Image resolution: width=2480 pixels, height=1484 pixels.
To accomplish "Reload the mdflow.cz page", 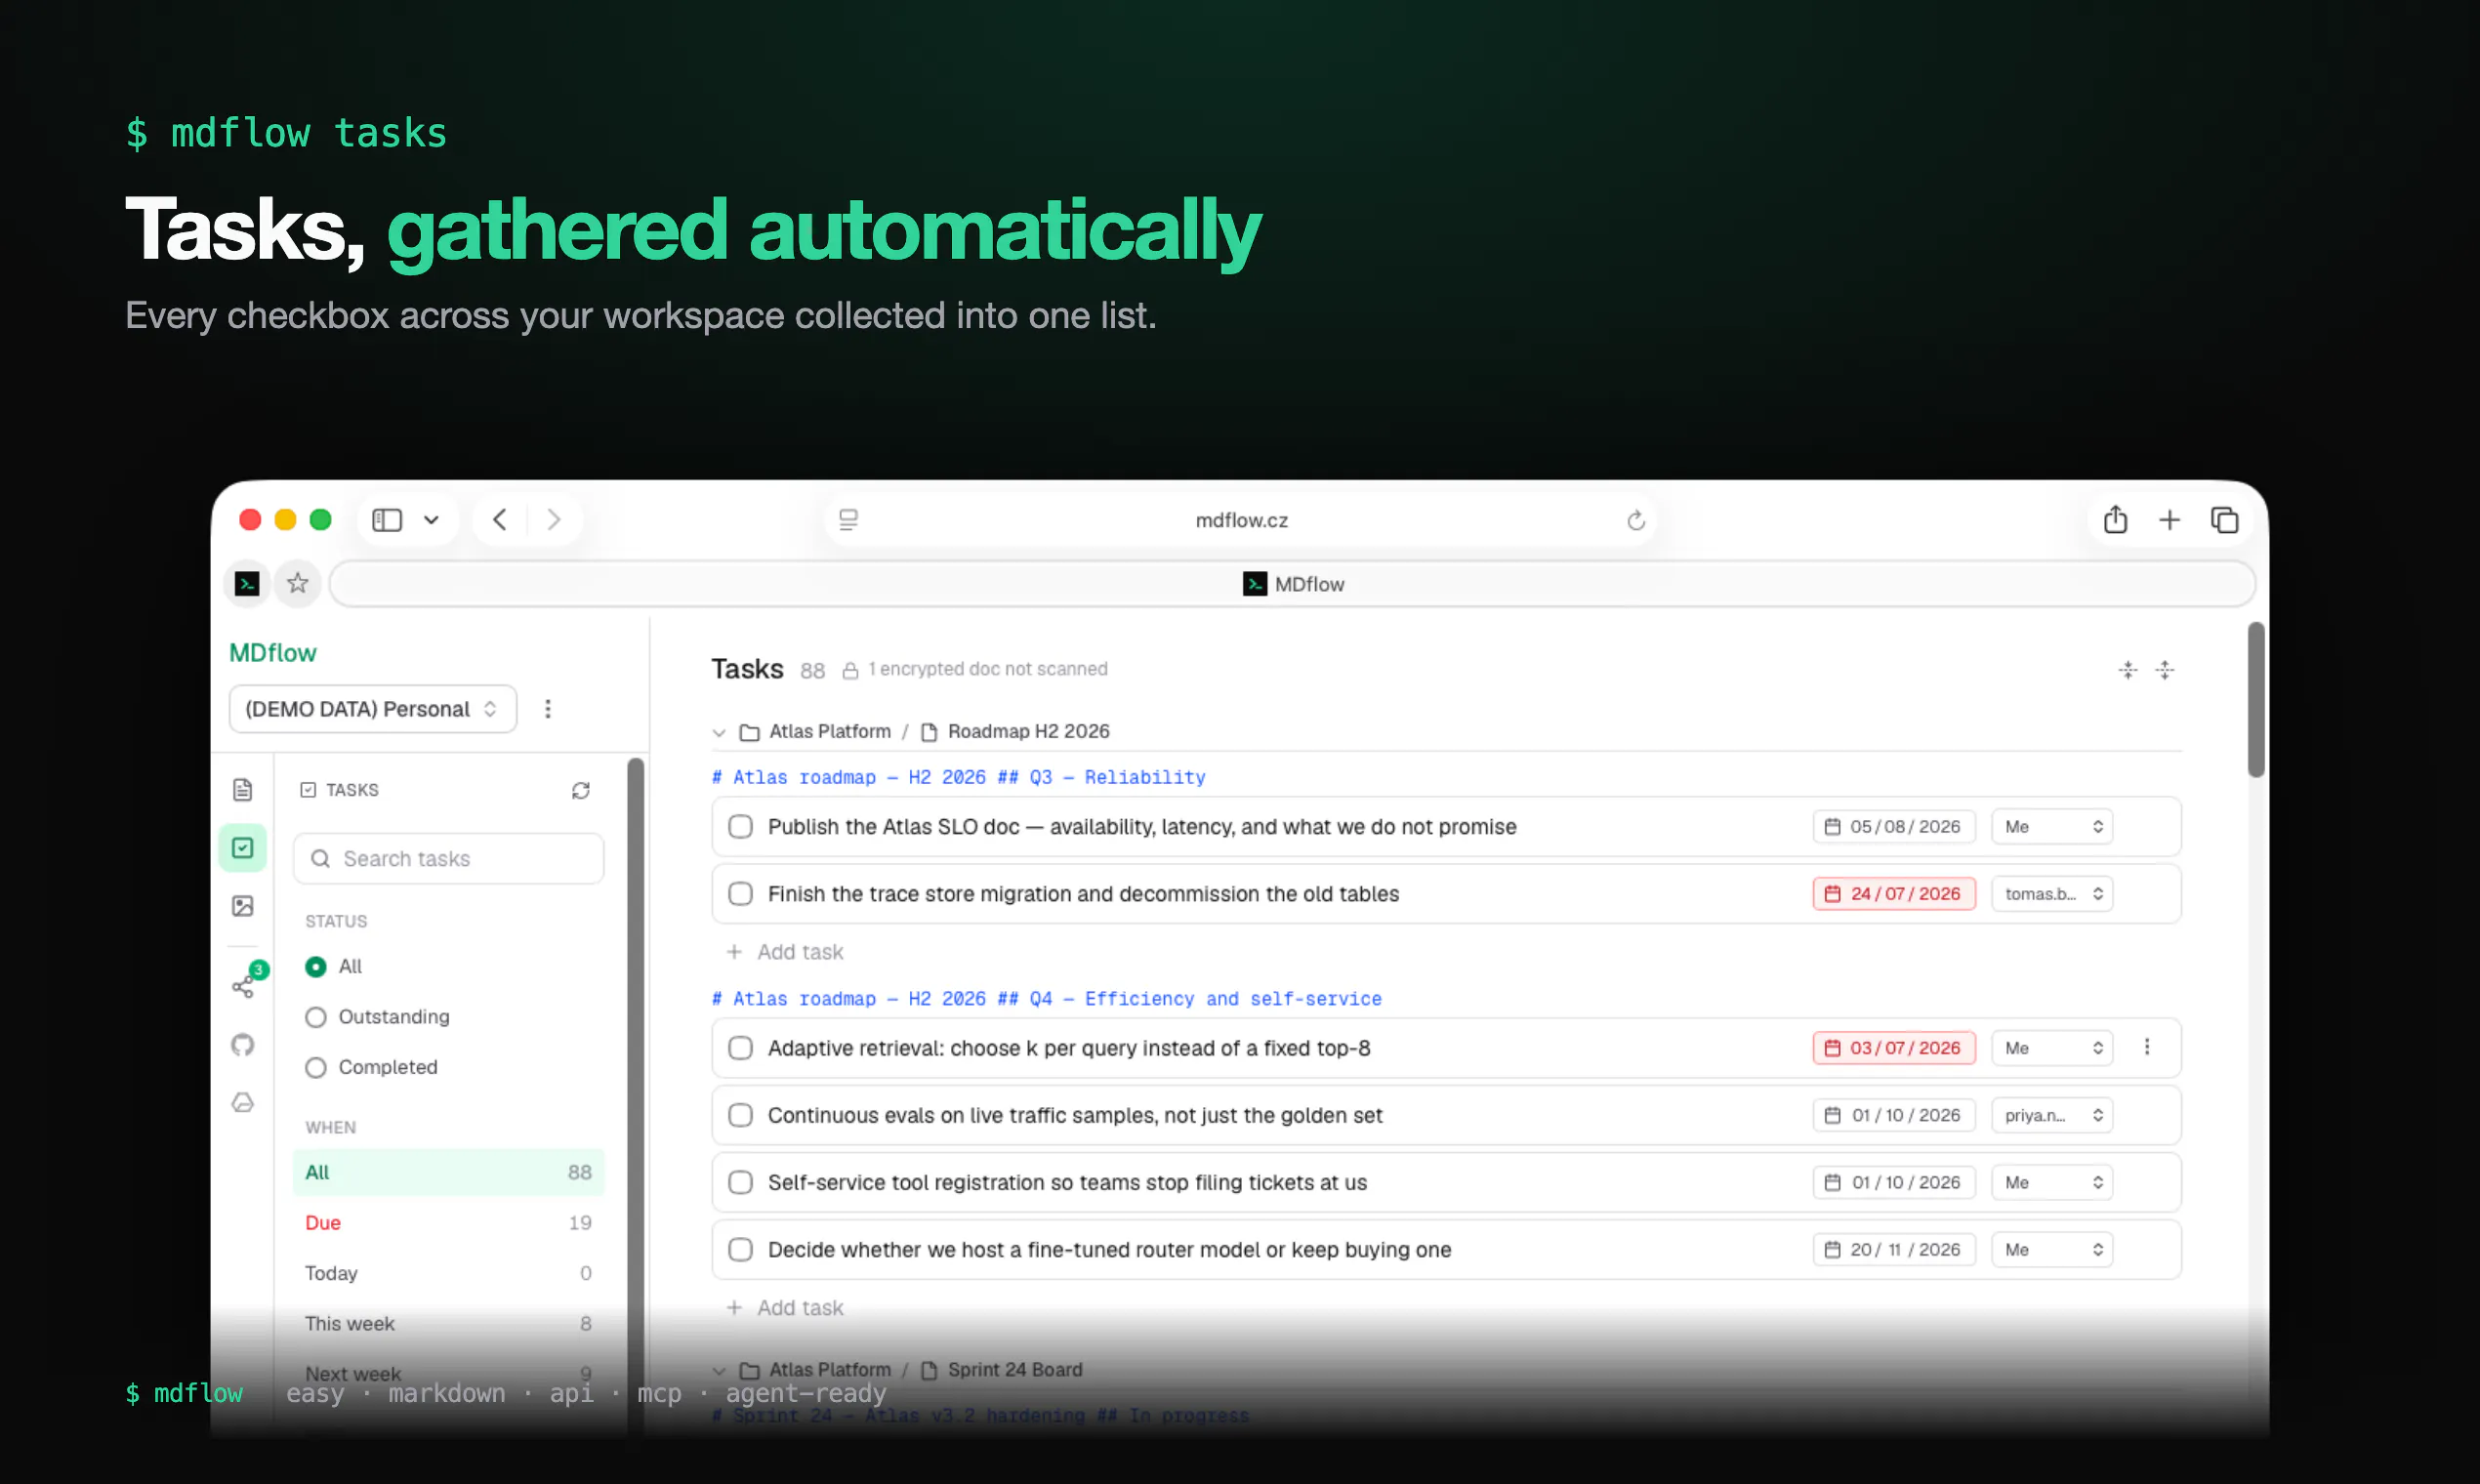I will tap(1636, 520).
